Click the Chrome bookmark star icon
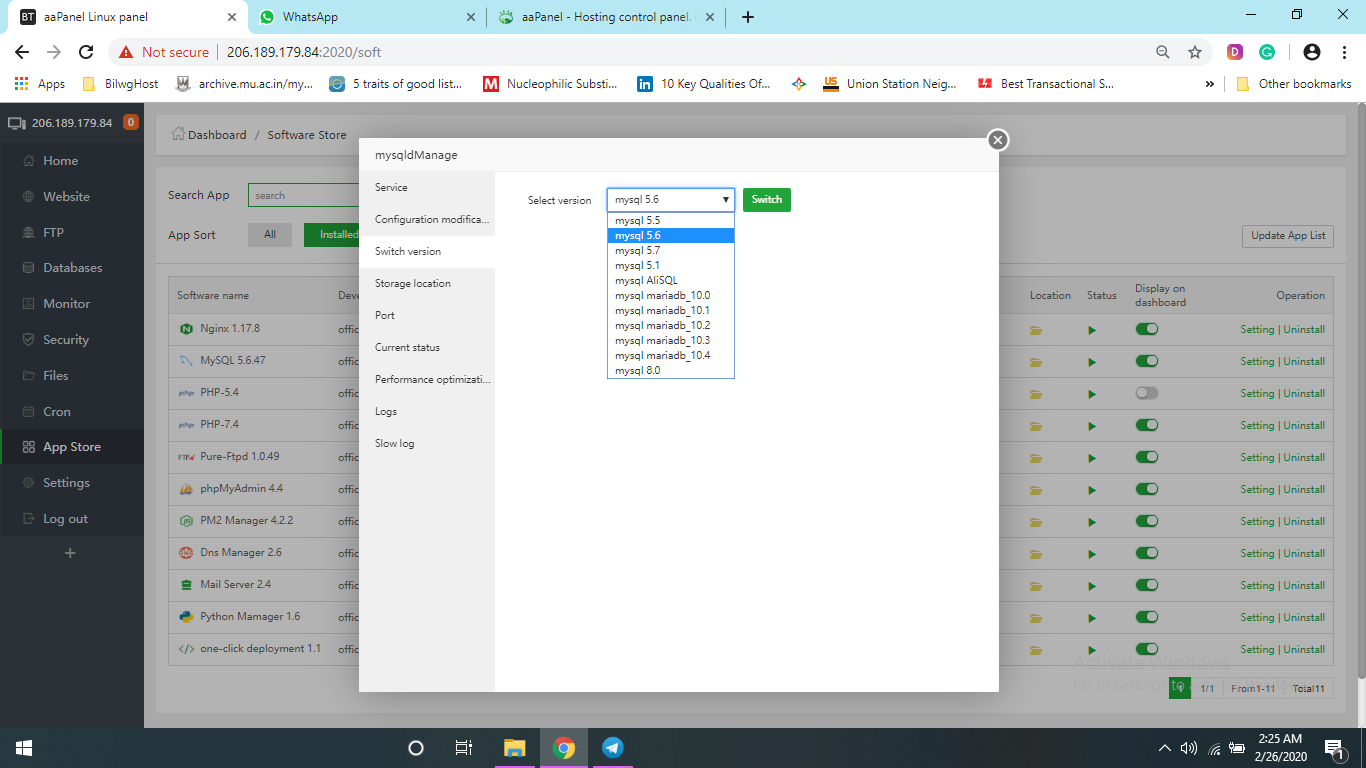The image size is (1366, 768). (x=1194, y=52)
